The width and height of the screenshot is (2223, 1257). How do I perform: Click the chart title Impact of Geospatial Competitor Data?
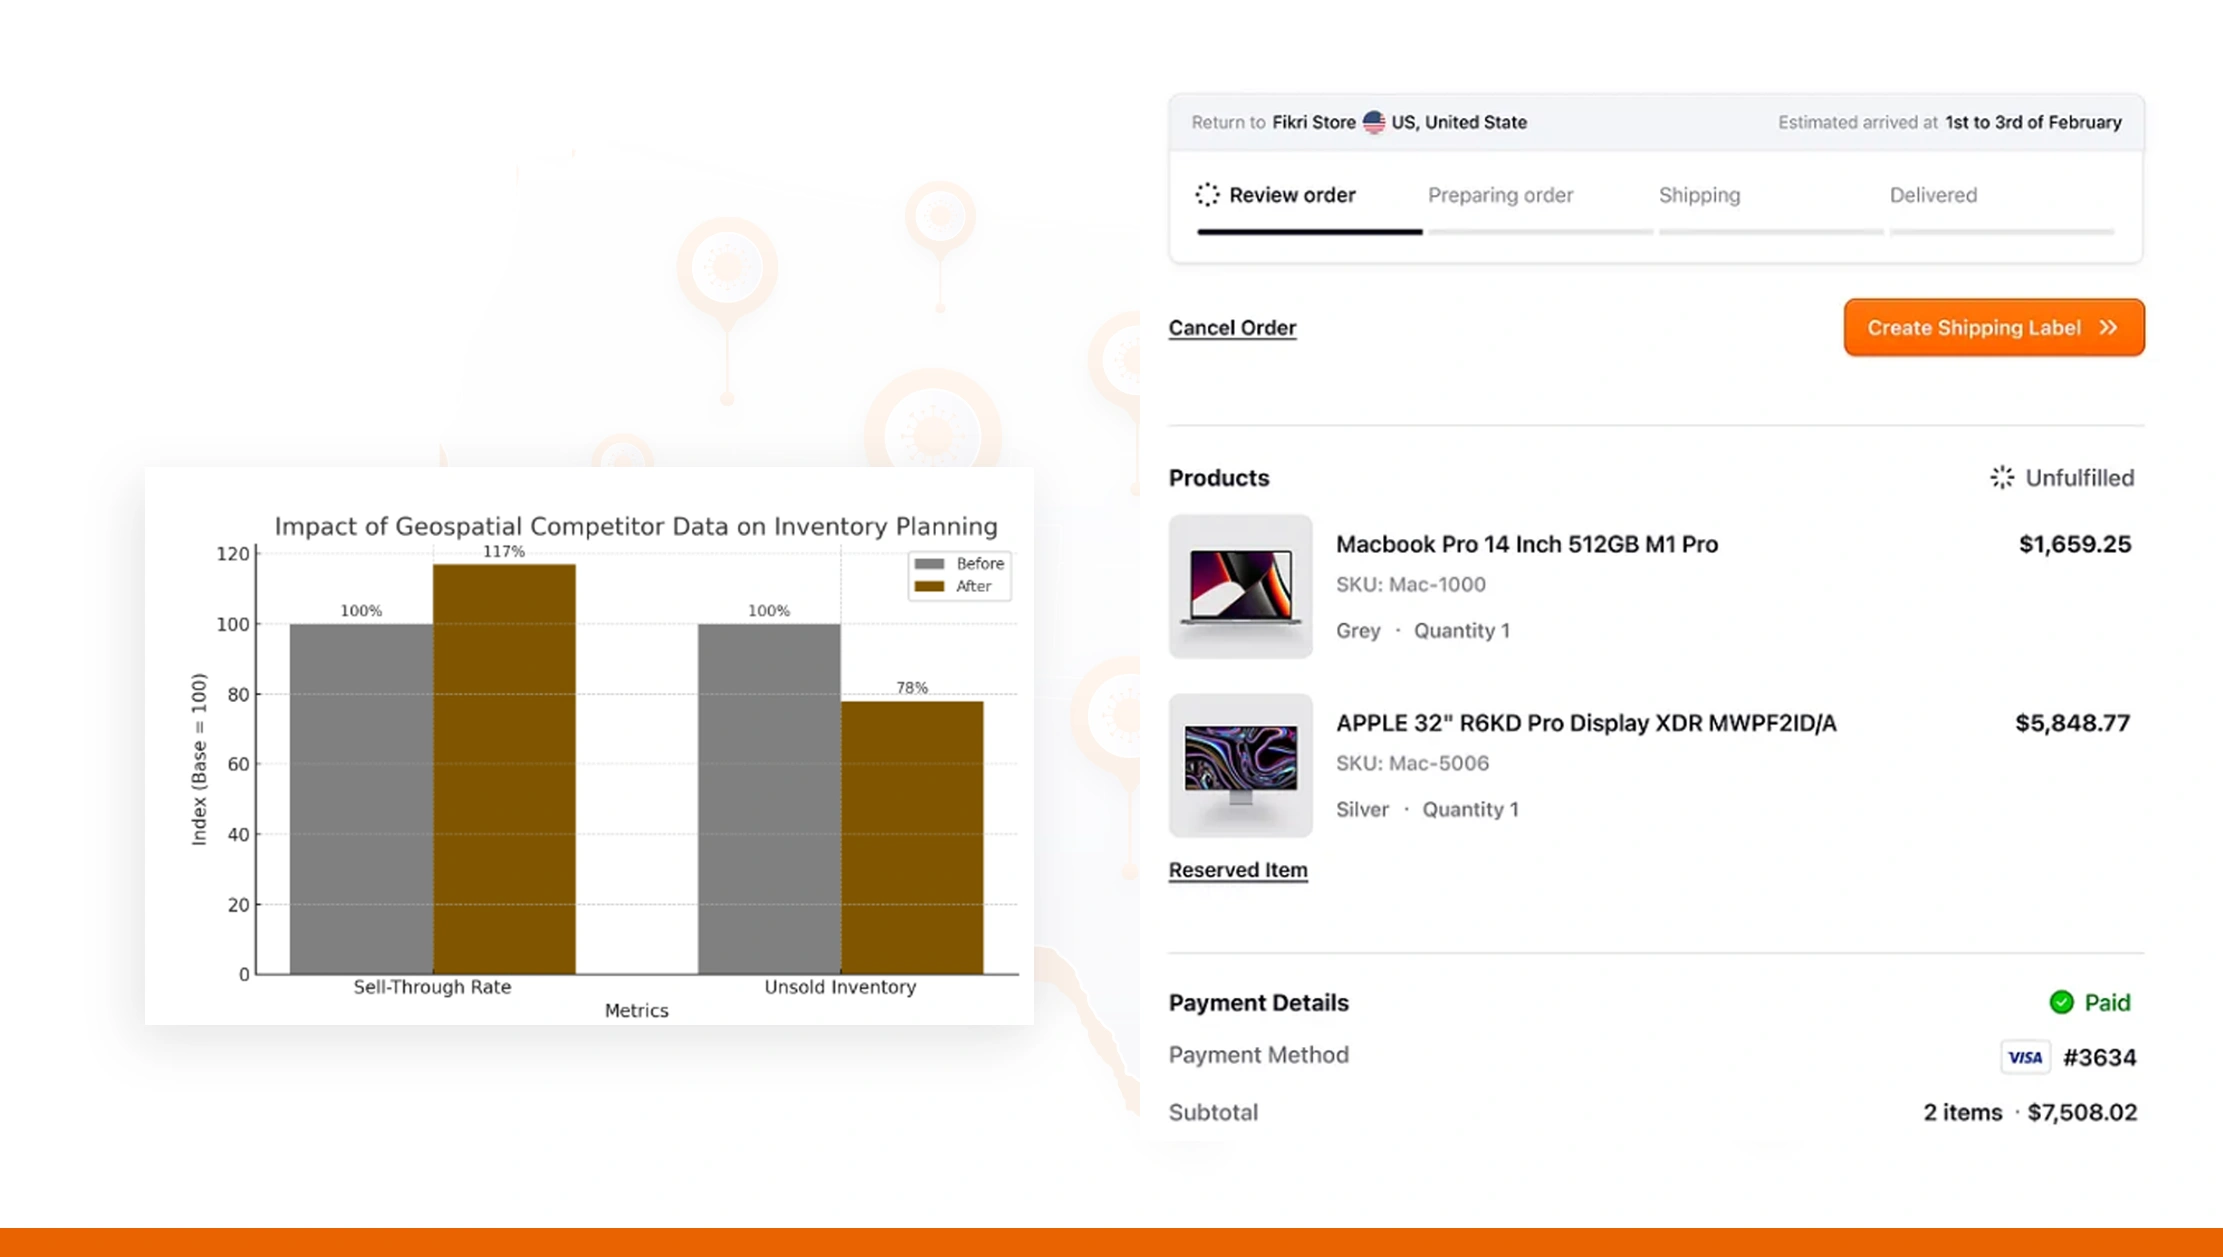click(x=636, y=526)
